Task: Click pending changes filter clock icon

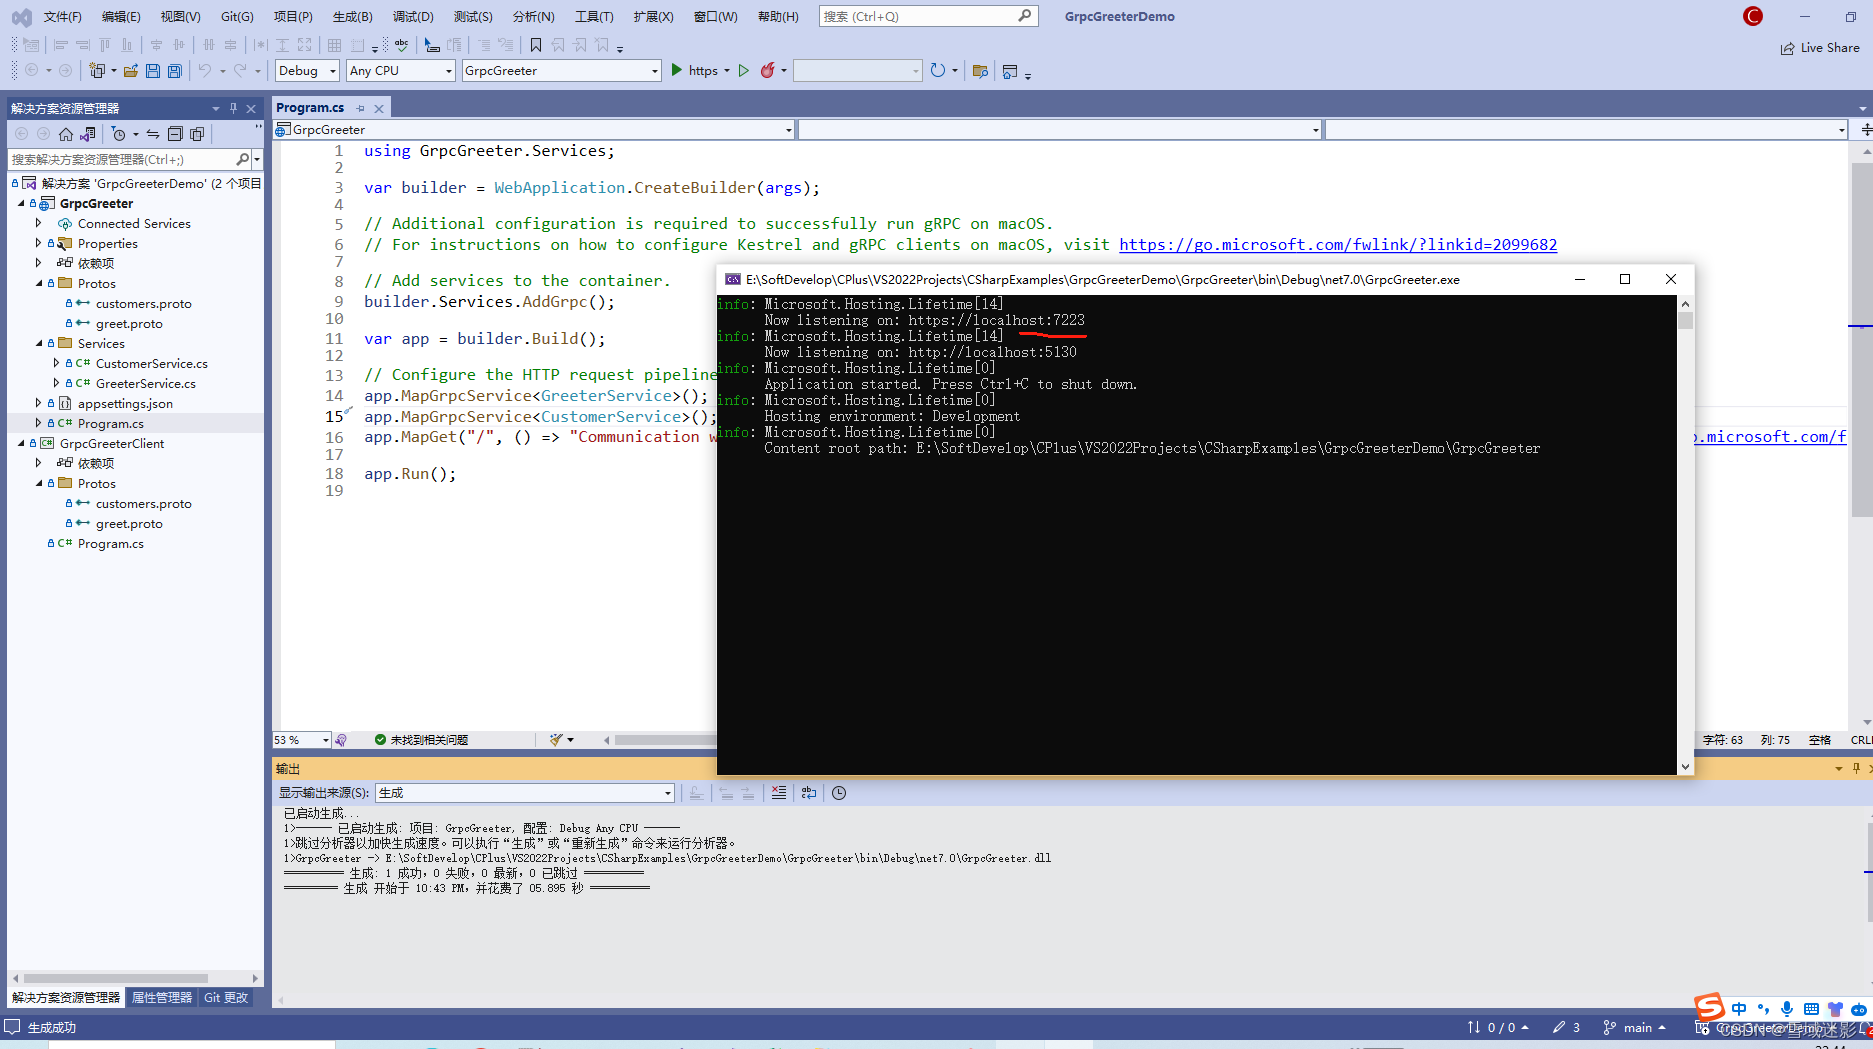Action: [119, 134]
